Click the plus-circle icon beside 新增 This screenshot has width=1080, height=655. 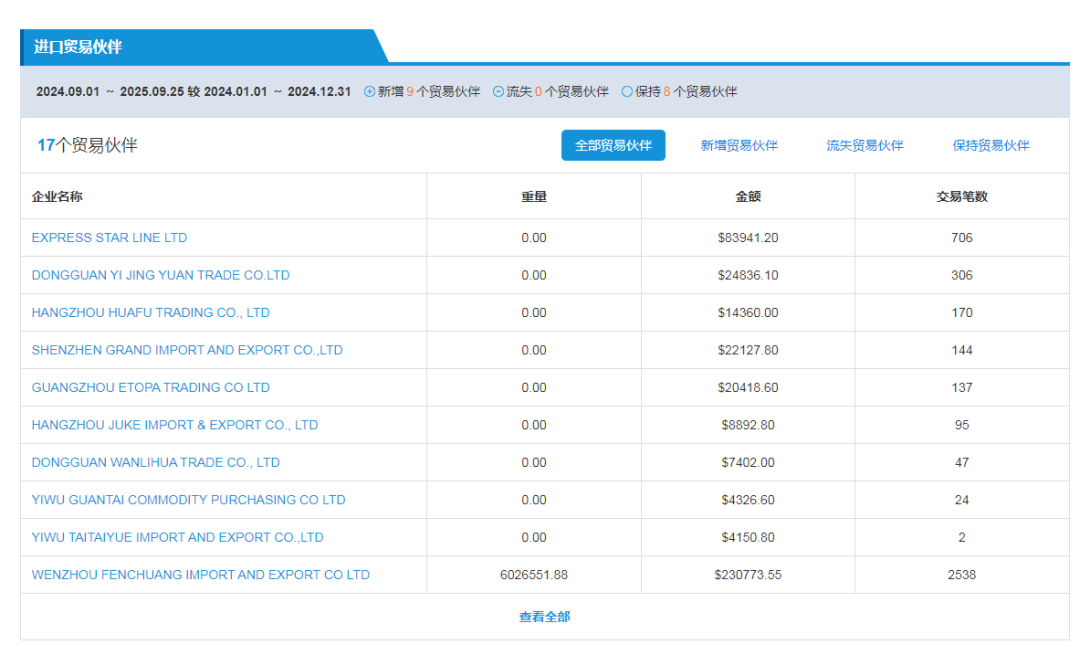coord(370,92)
